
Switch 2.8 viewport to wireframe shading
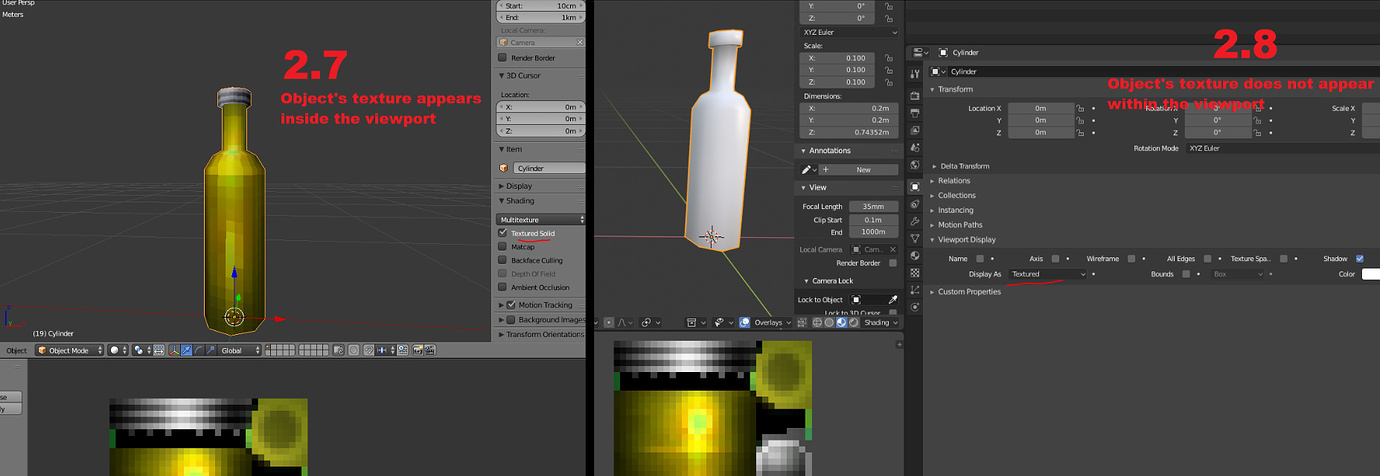tap(818, 323)
